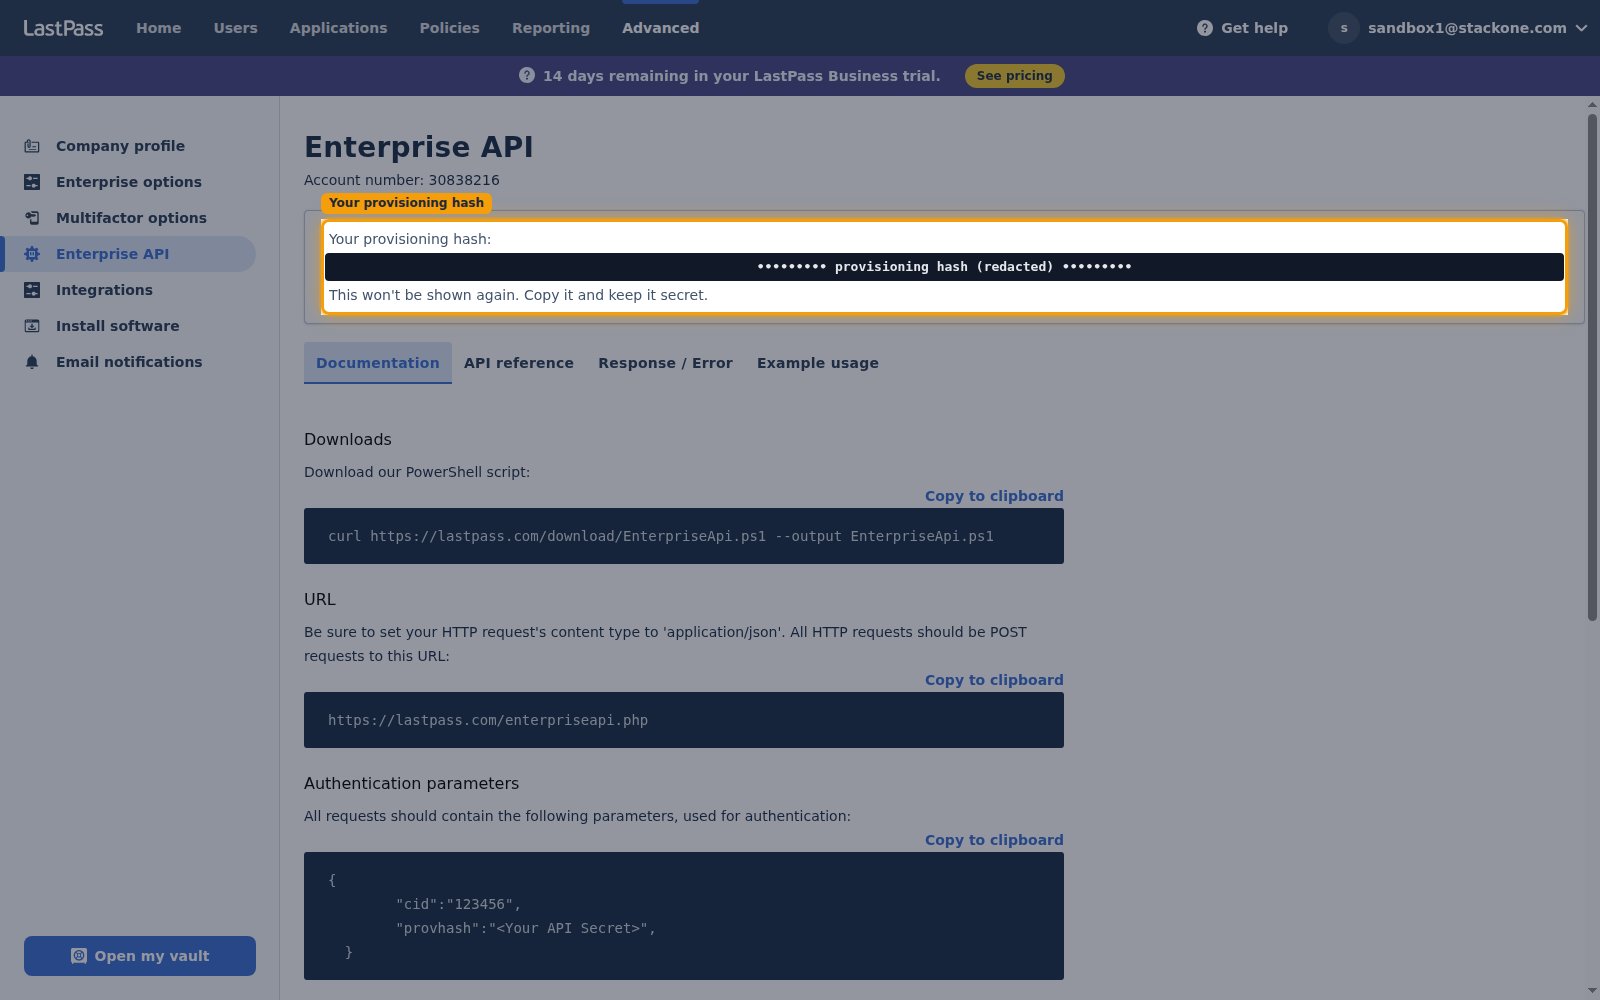Click the vault icon in Open my vault

click(x=79, y=956)
